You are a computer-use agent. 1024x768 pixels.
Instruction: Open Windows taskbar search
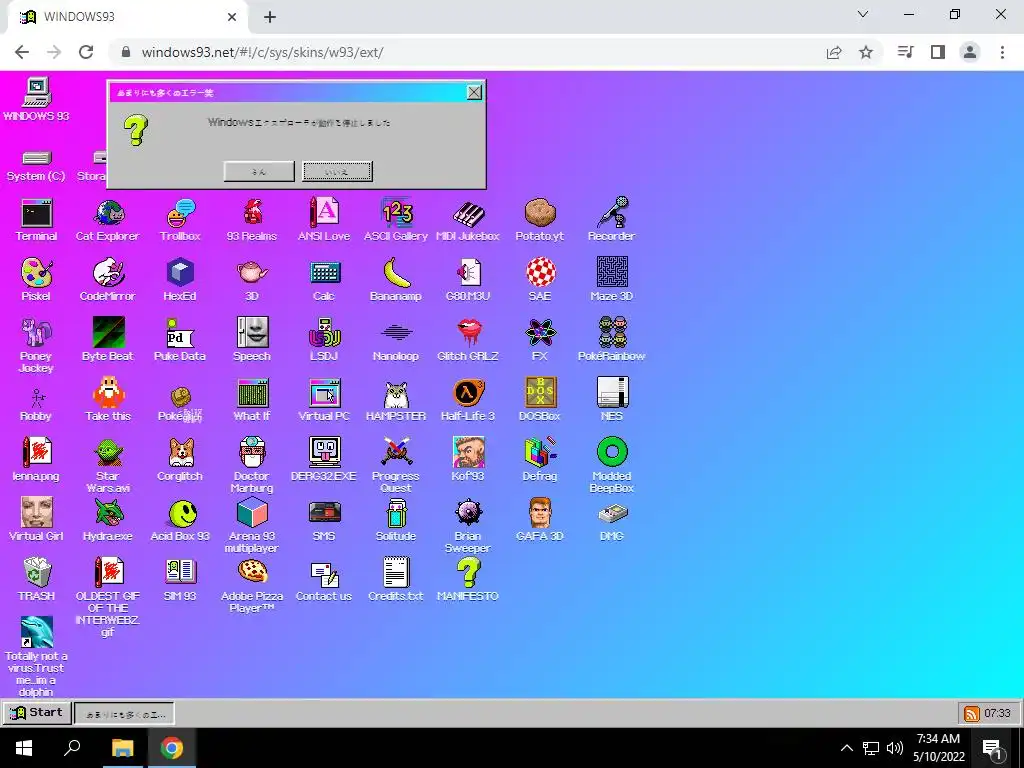pos(72,748)
